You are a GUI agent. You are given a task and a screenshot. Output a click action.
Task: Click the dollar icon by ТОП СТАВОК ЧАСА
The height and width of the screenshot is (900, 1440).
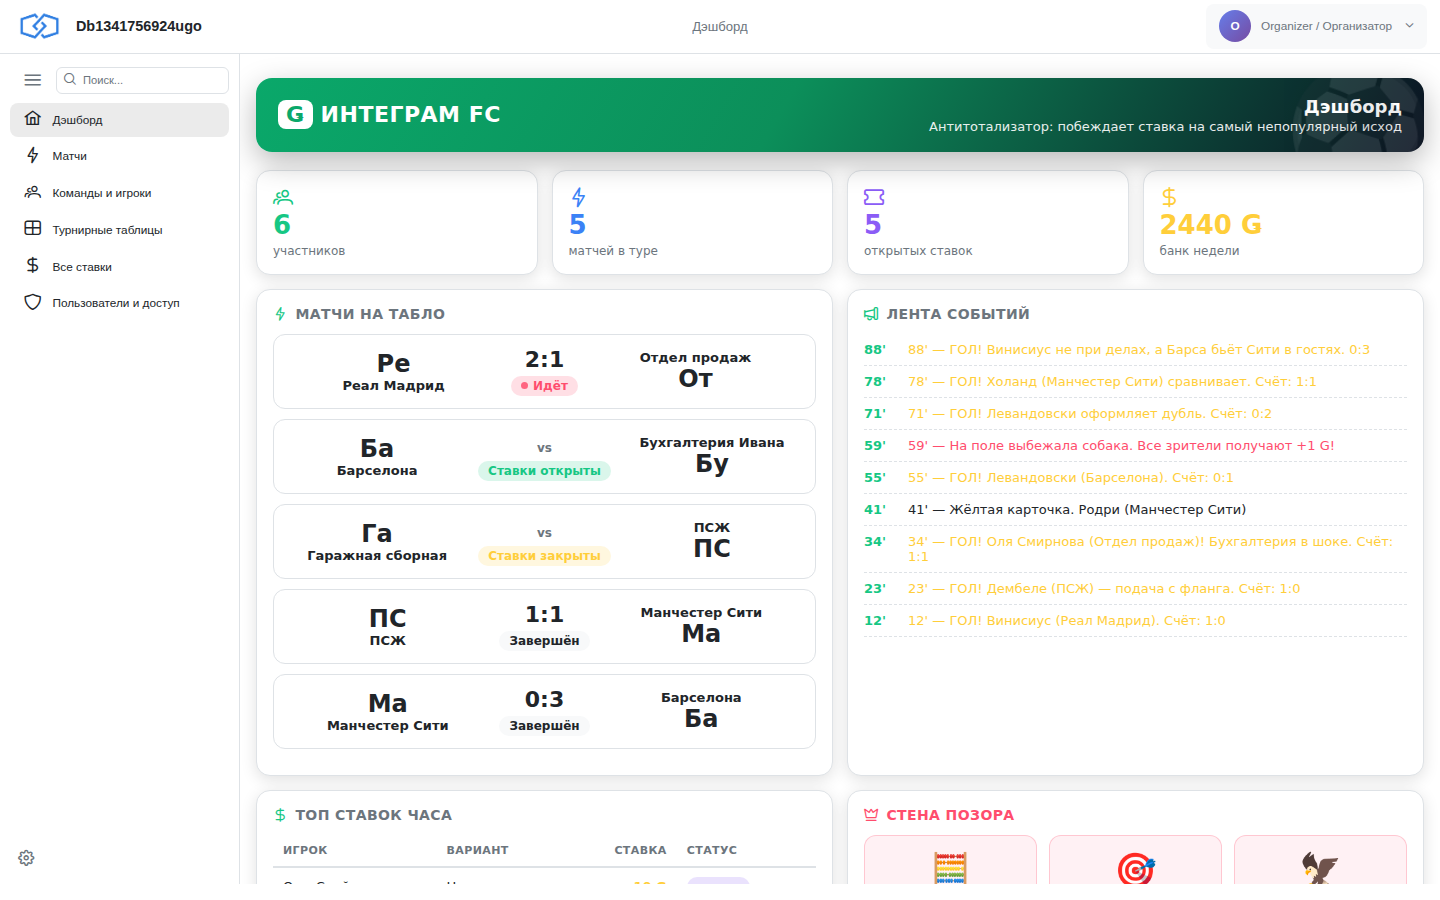click(281, 815)
